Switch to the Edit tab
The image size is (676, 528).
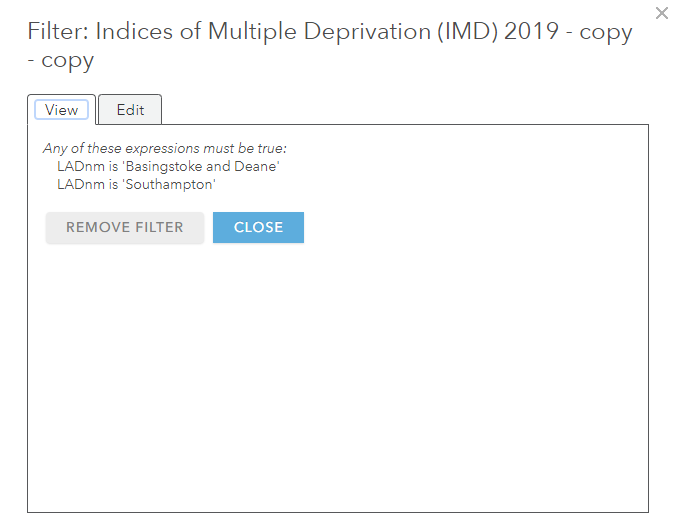[x=130, y=109]
